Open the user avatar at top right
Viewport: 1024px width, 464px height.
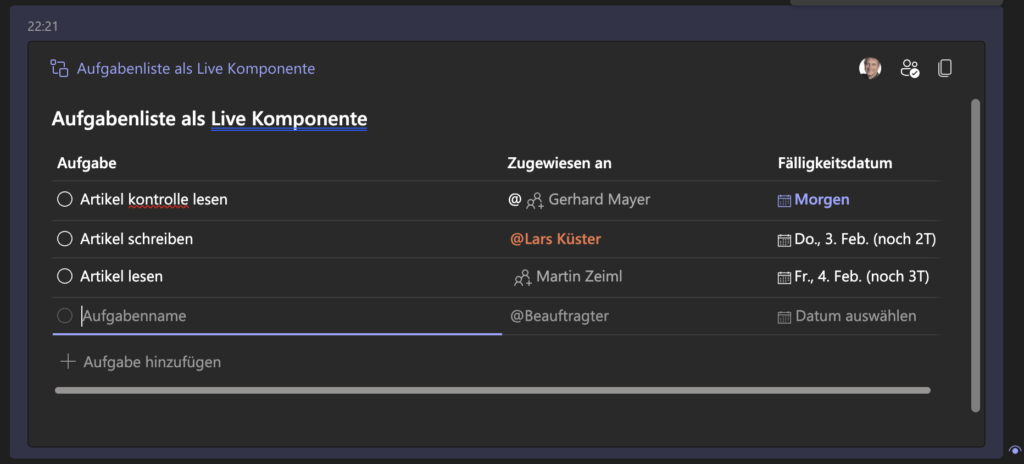870,68
